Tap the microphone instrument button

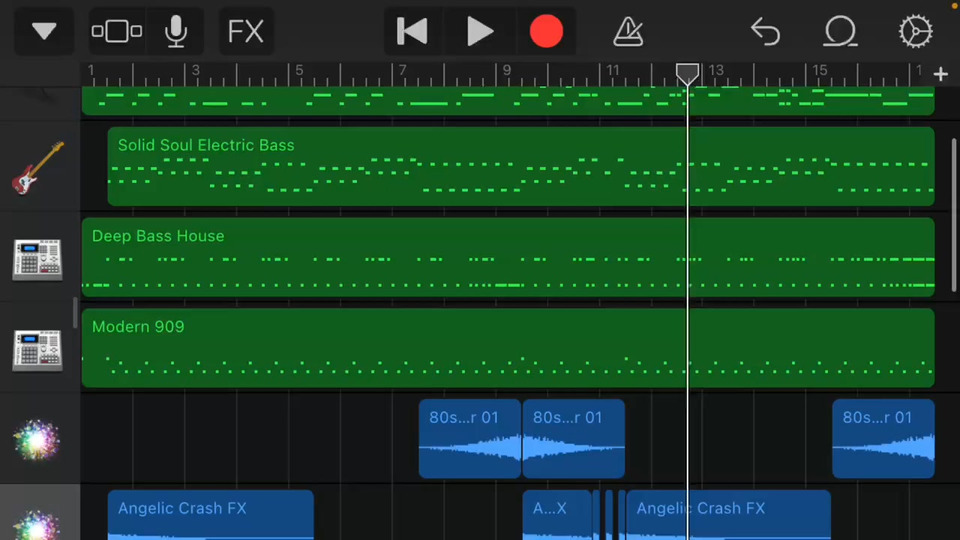(x=176, y=31)
